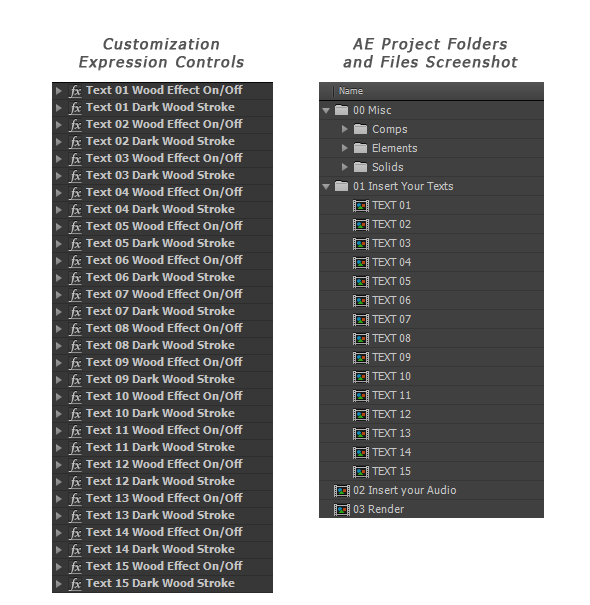Click the fx icon of Text 06 Dark Wood Stroke
Viewport: 590px width, 605px height.
point(75,278)
